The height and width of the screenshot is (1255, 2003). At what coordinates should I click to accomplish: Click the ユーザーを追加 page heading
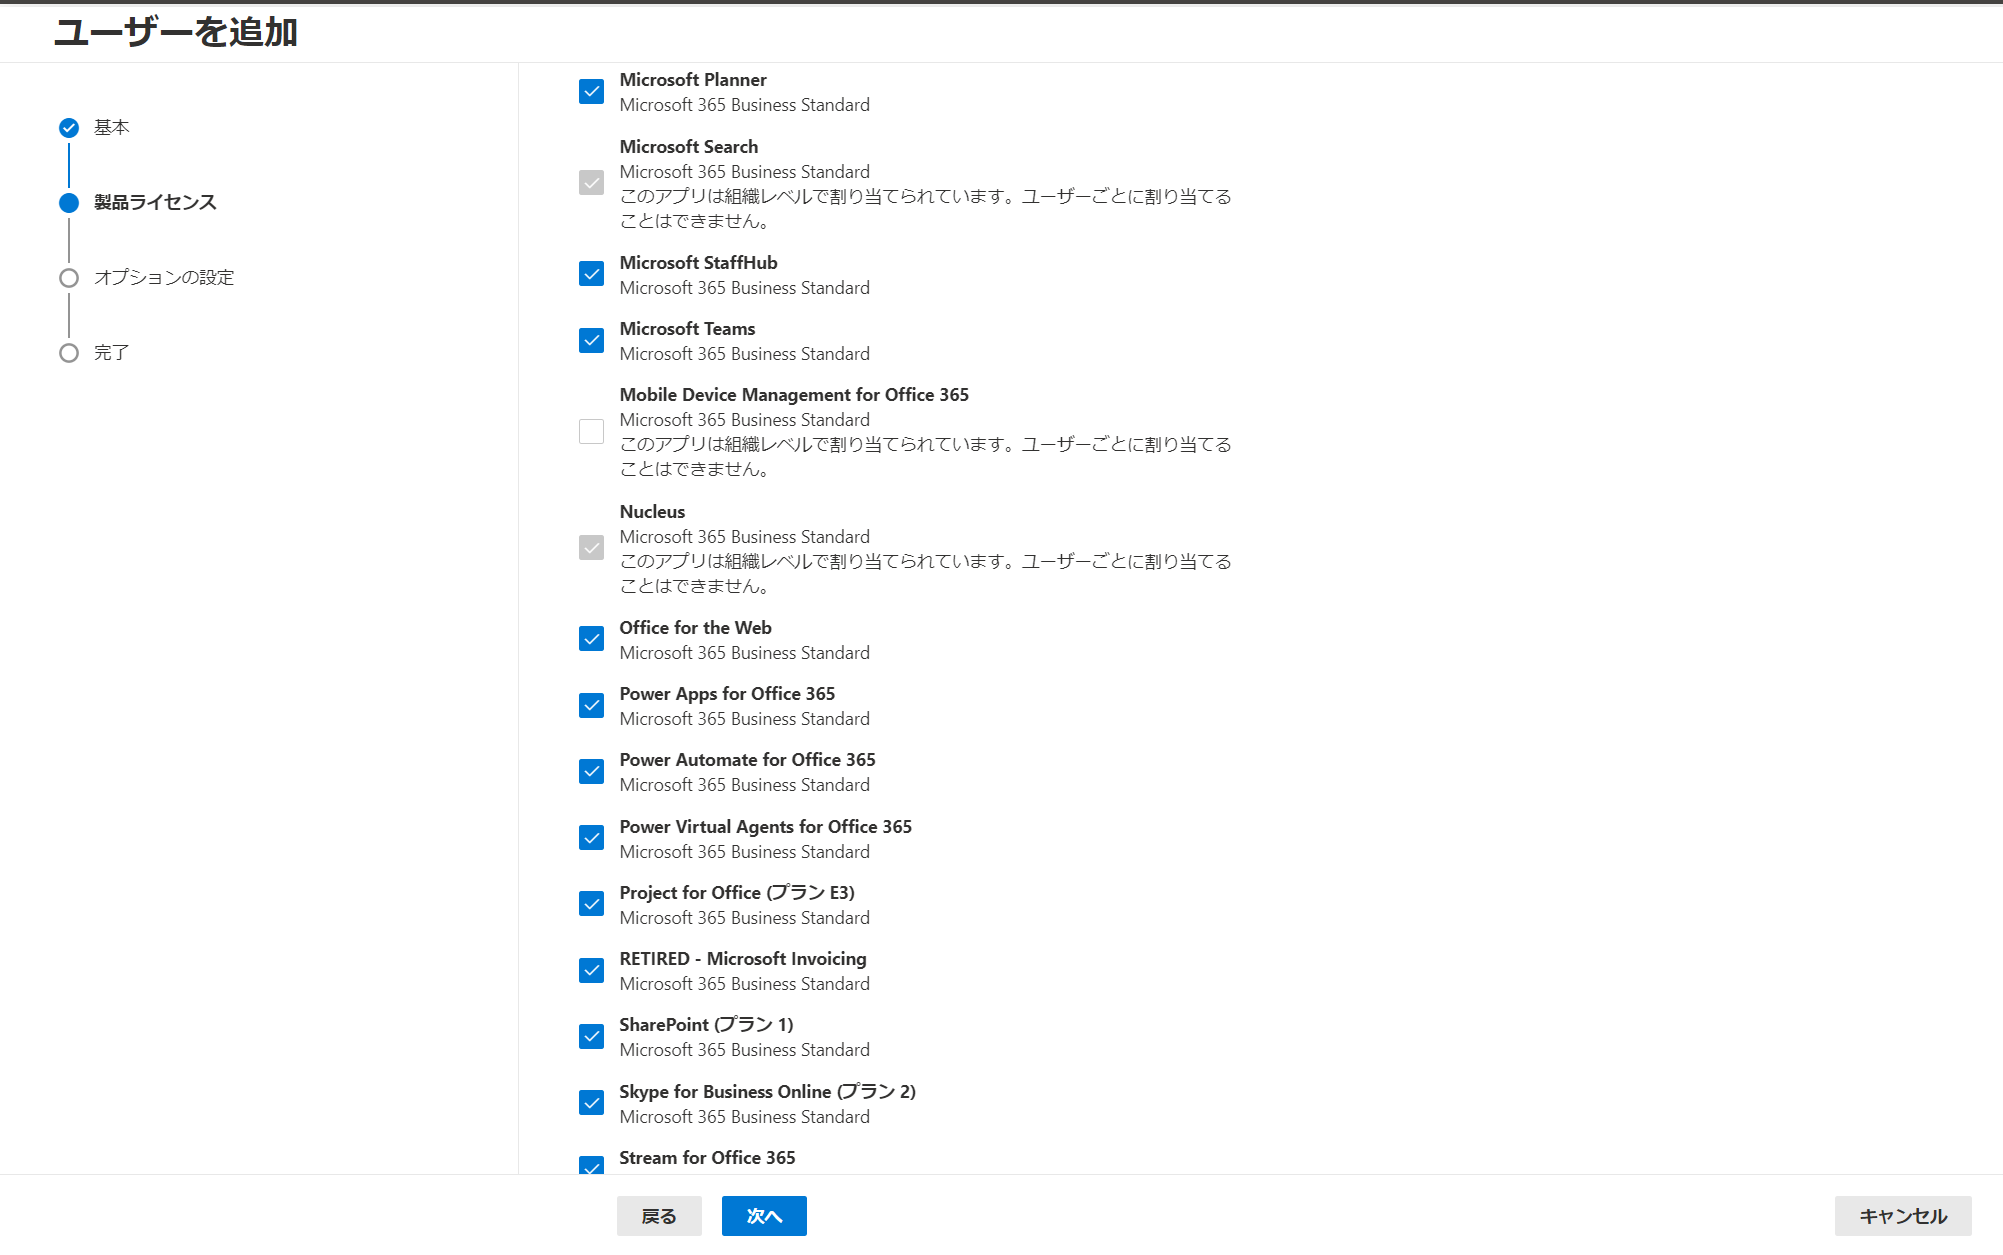tap(176, 32)
